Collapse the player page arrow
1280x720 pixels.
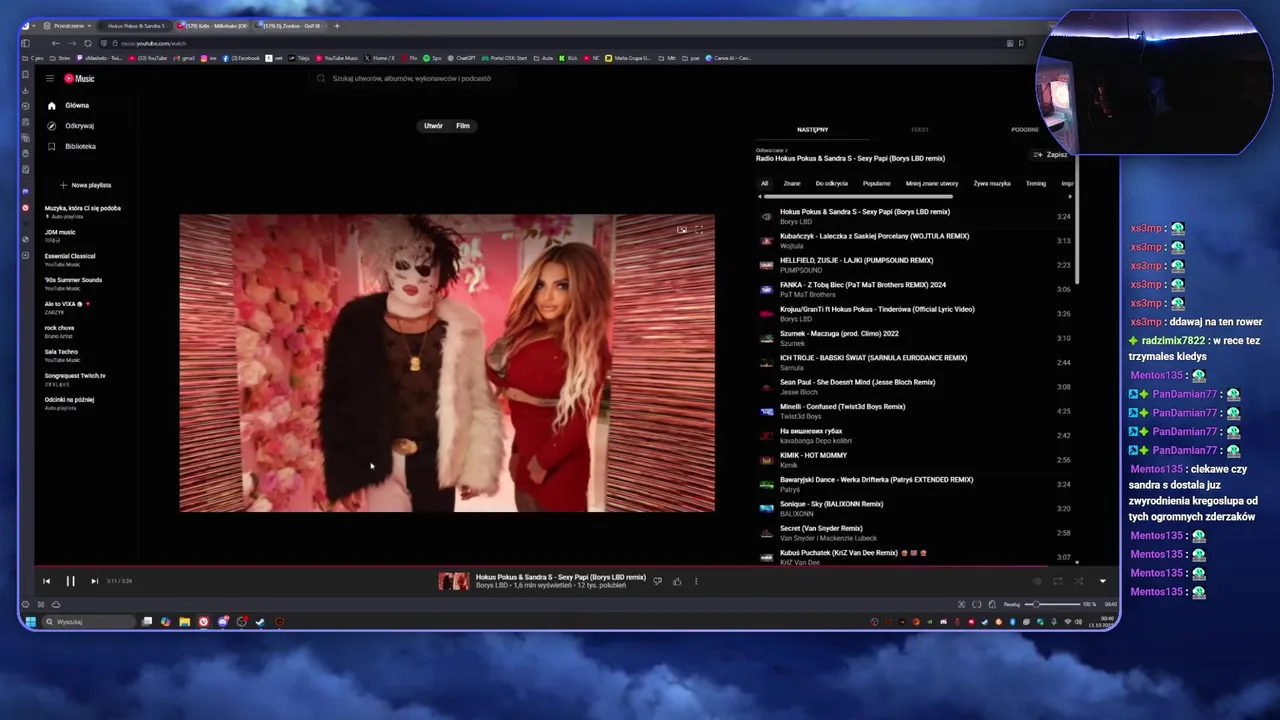(x=1102, y=581)
